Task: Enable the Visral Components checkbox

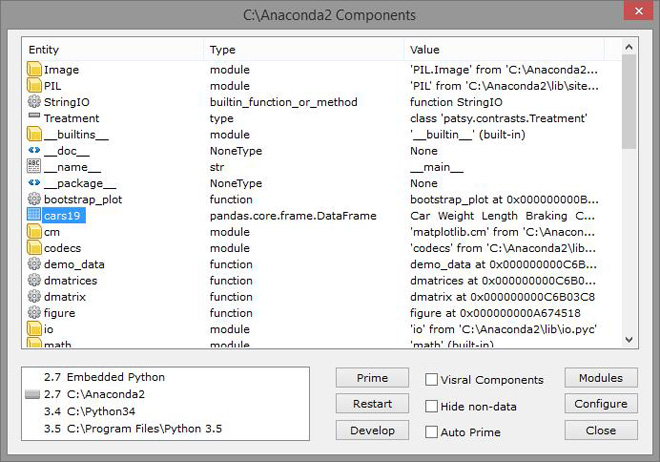Action: (432, 380)
